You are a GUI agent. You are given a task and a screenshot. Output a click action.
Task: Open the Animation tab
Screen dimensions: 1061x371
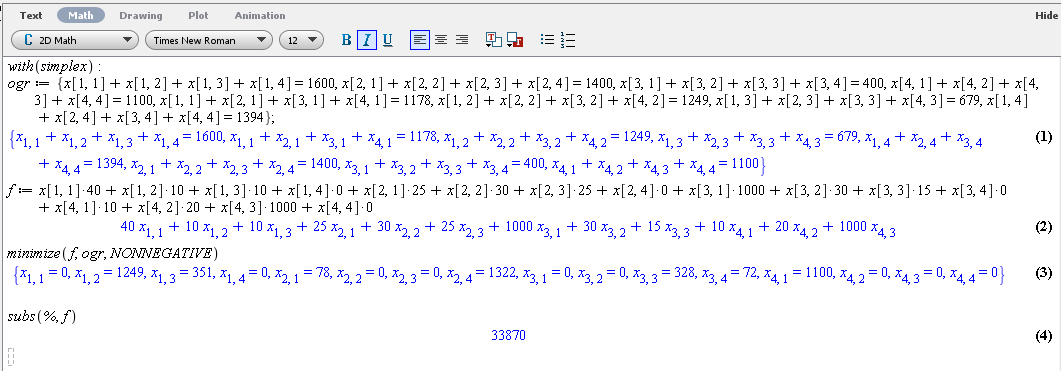coord(260,15)
